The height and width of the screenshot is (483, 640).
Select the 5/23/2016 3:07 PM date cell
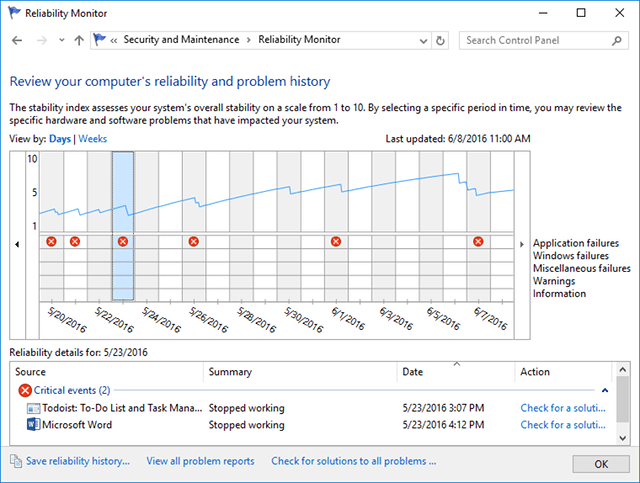(443, 408)
